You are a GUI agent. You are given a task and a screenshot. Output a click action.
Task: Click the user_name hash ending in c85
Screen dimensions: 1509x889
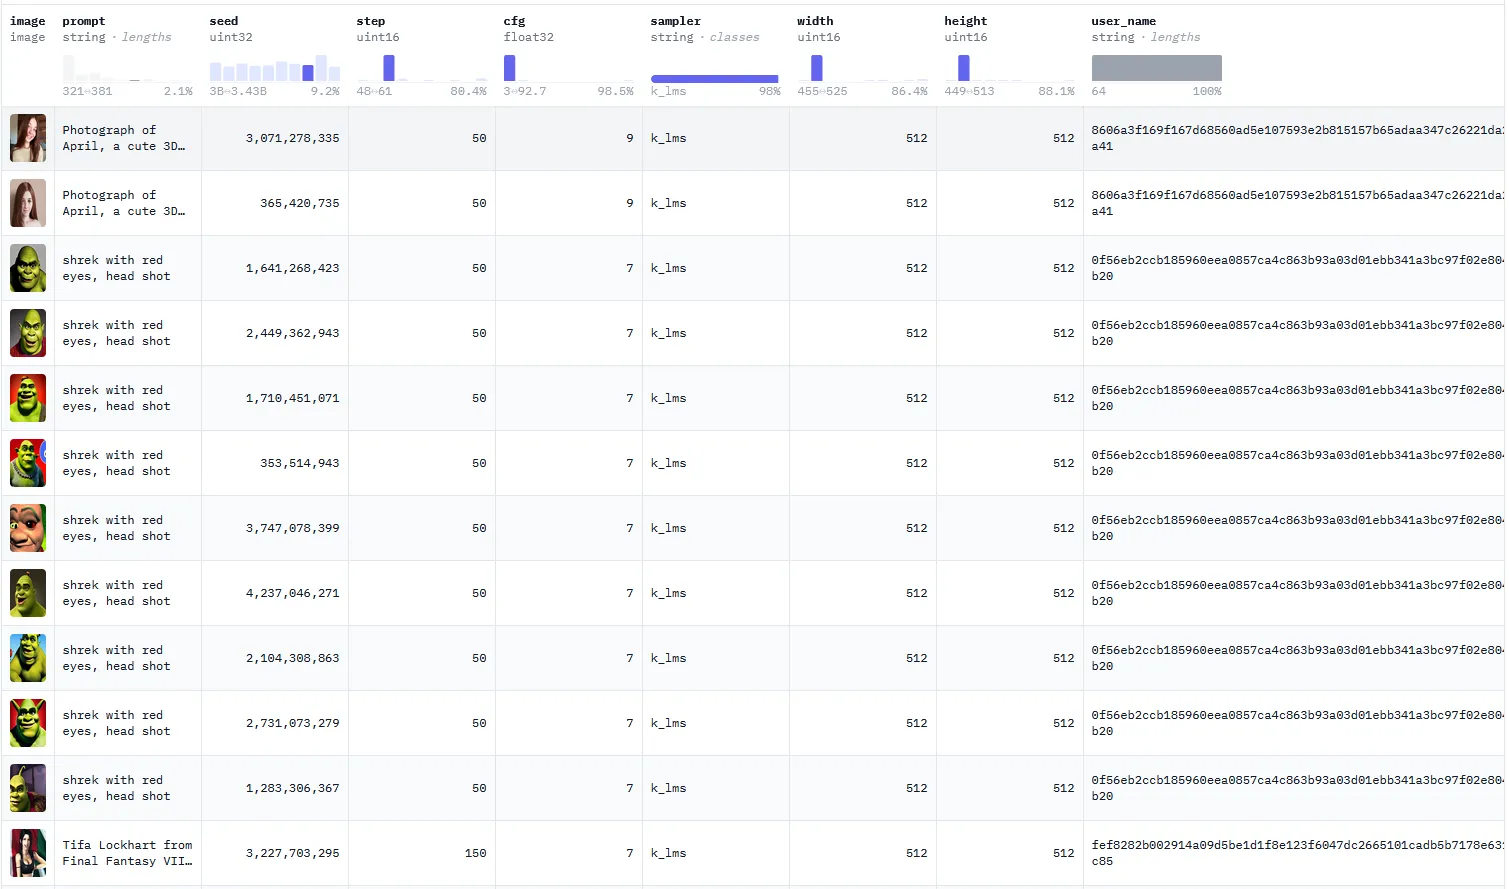1297,853
